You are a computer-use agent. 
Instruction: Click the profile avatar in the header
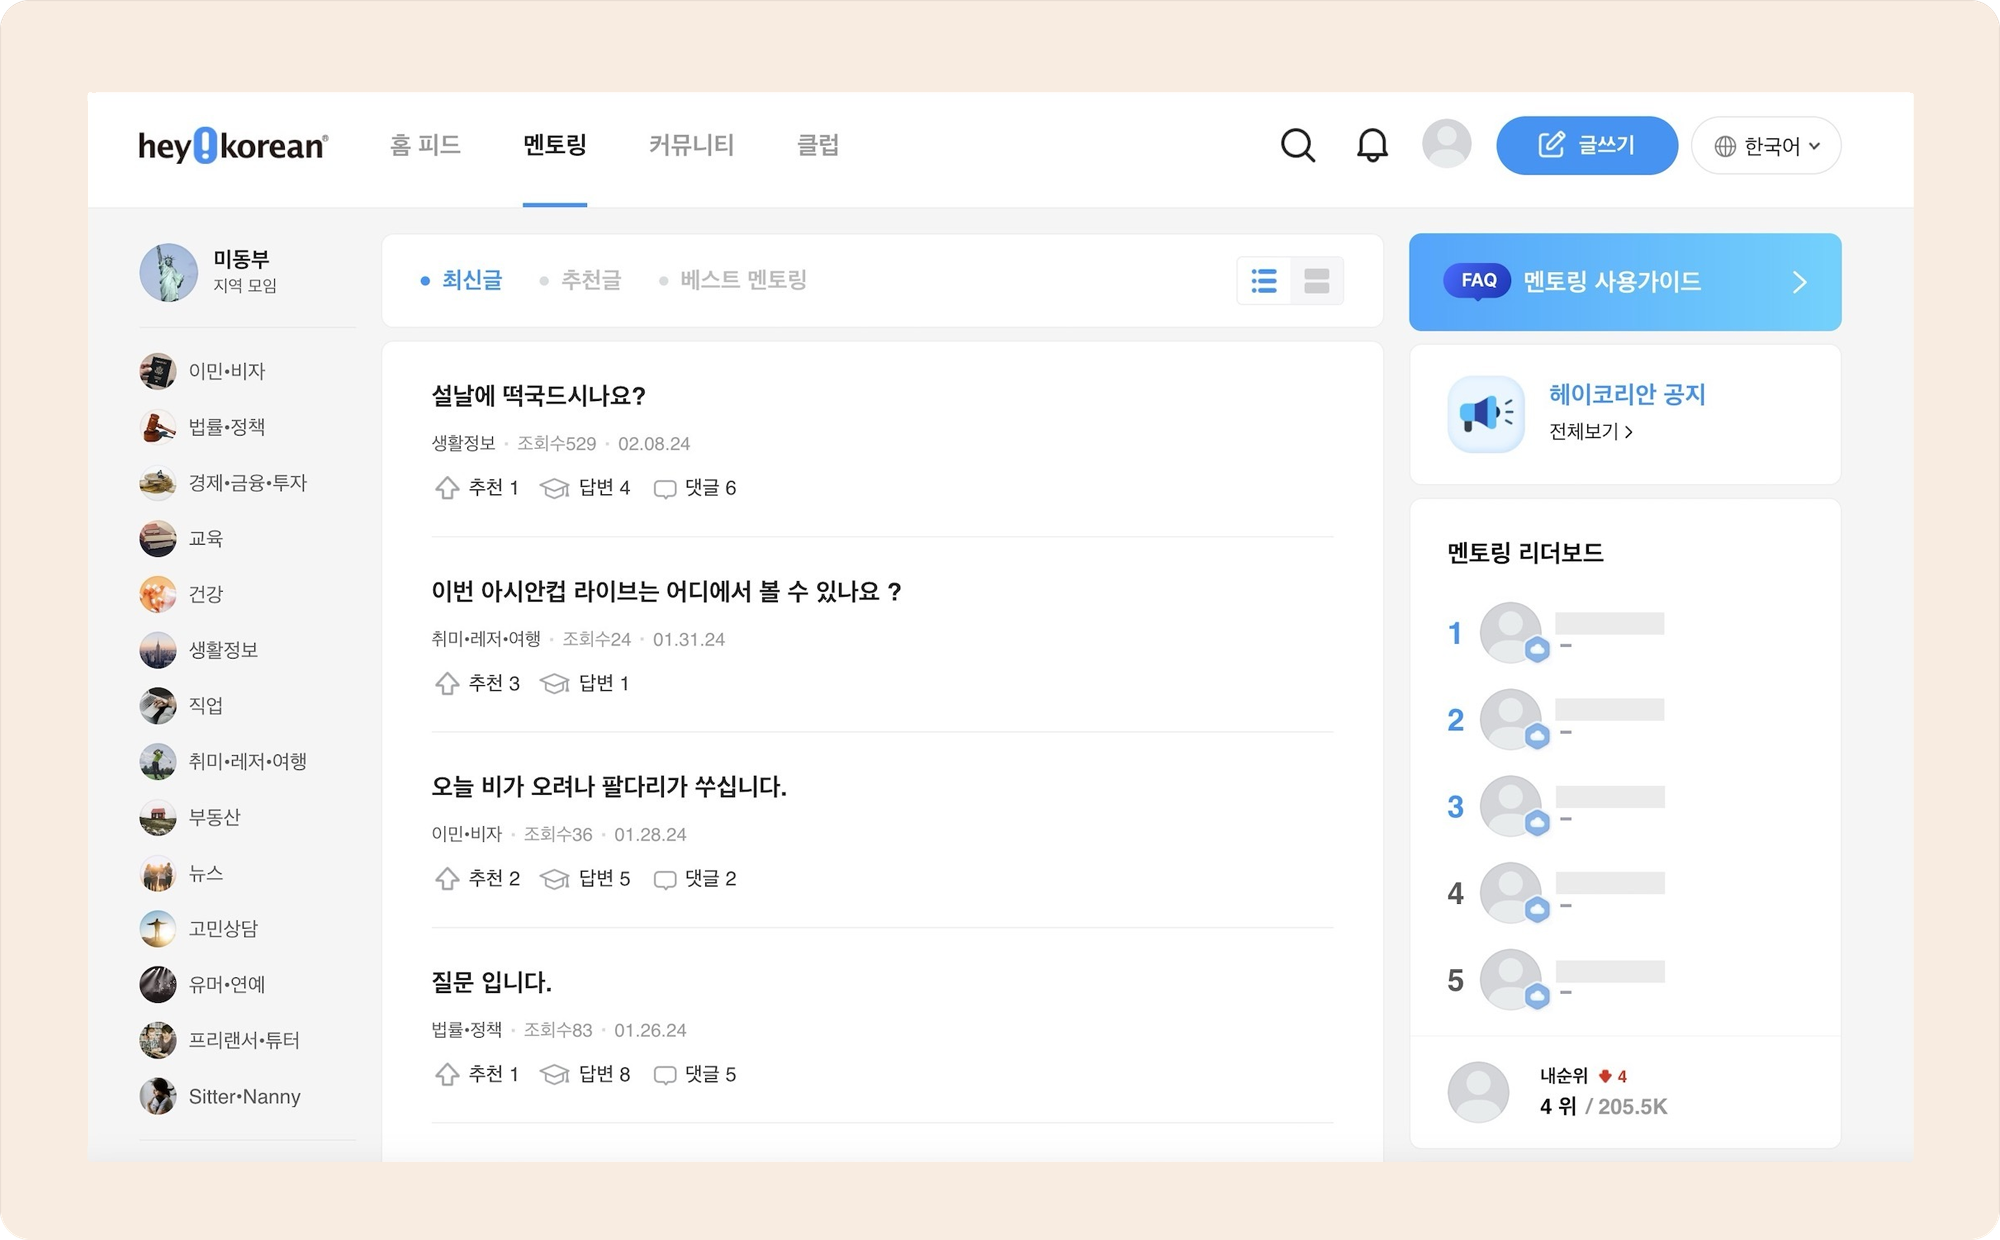tap(1447, 144)
